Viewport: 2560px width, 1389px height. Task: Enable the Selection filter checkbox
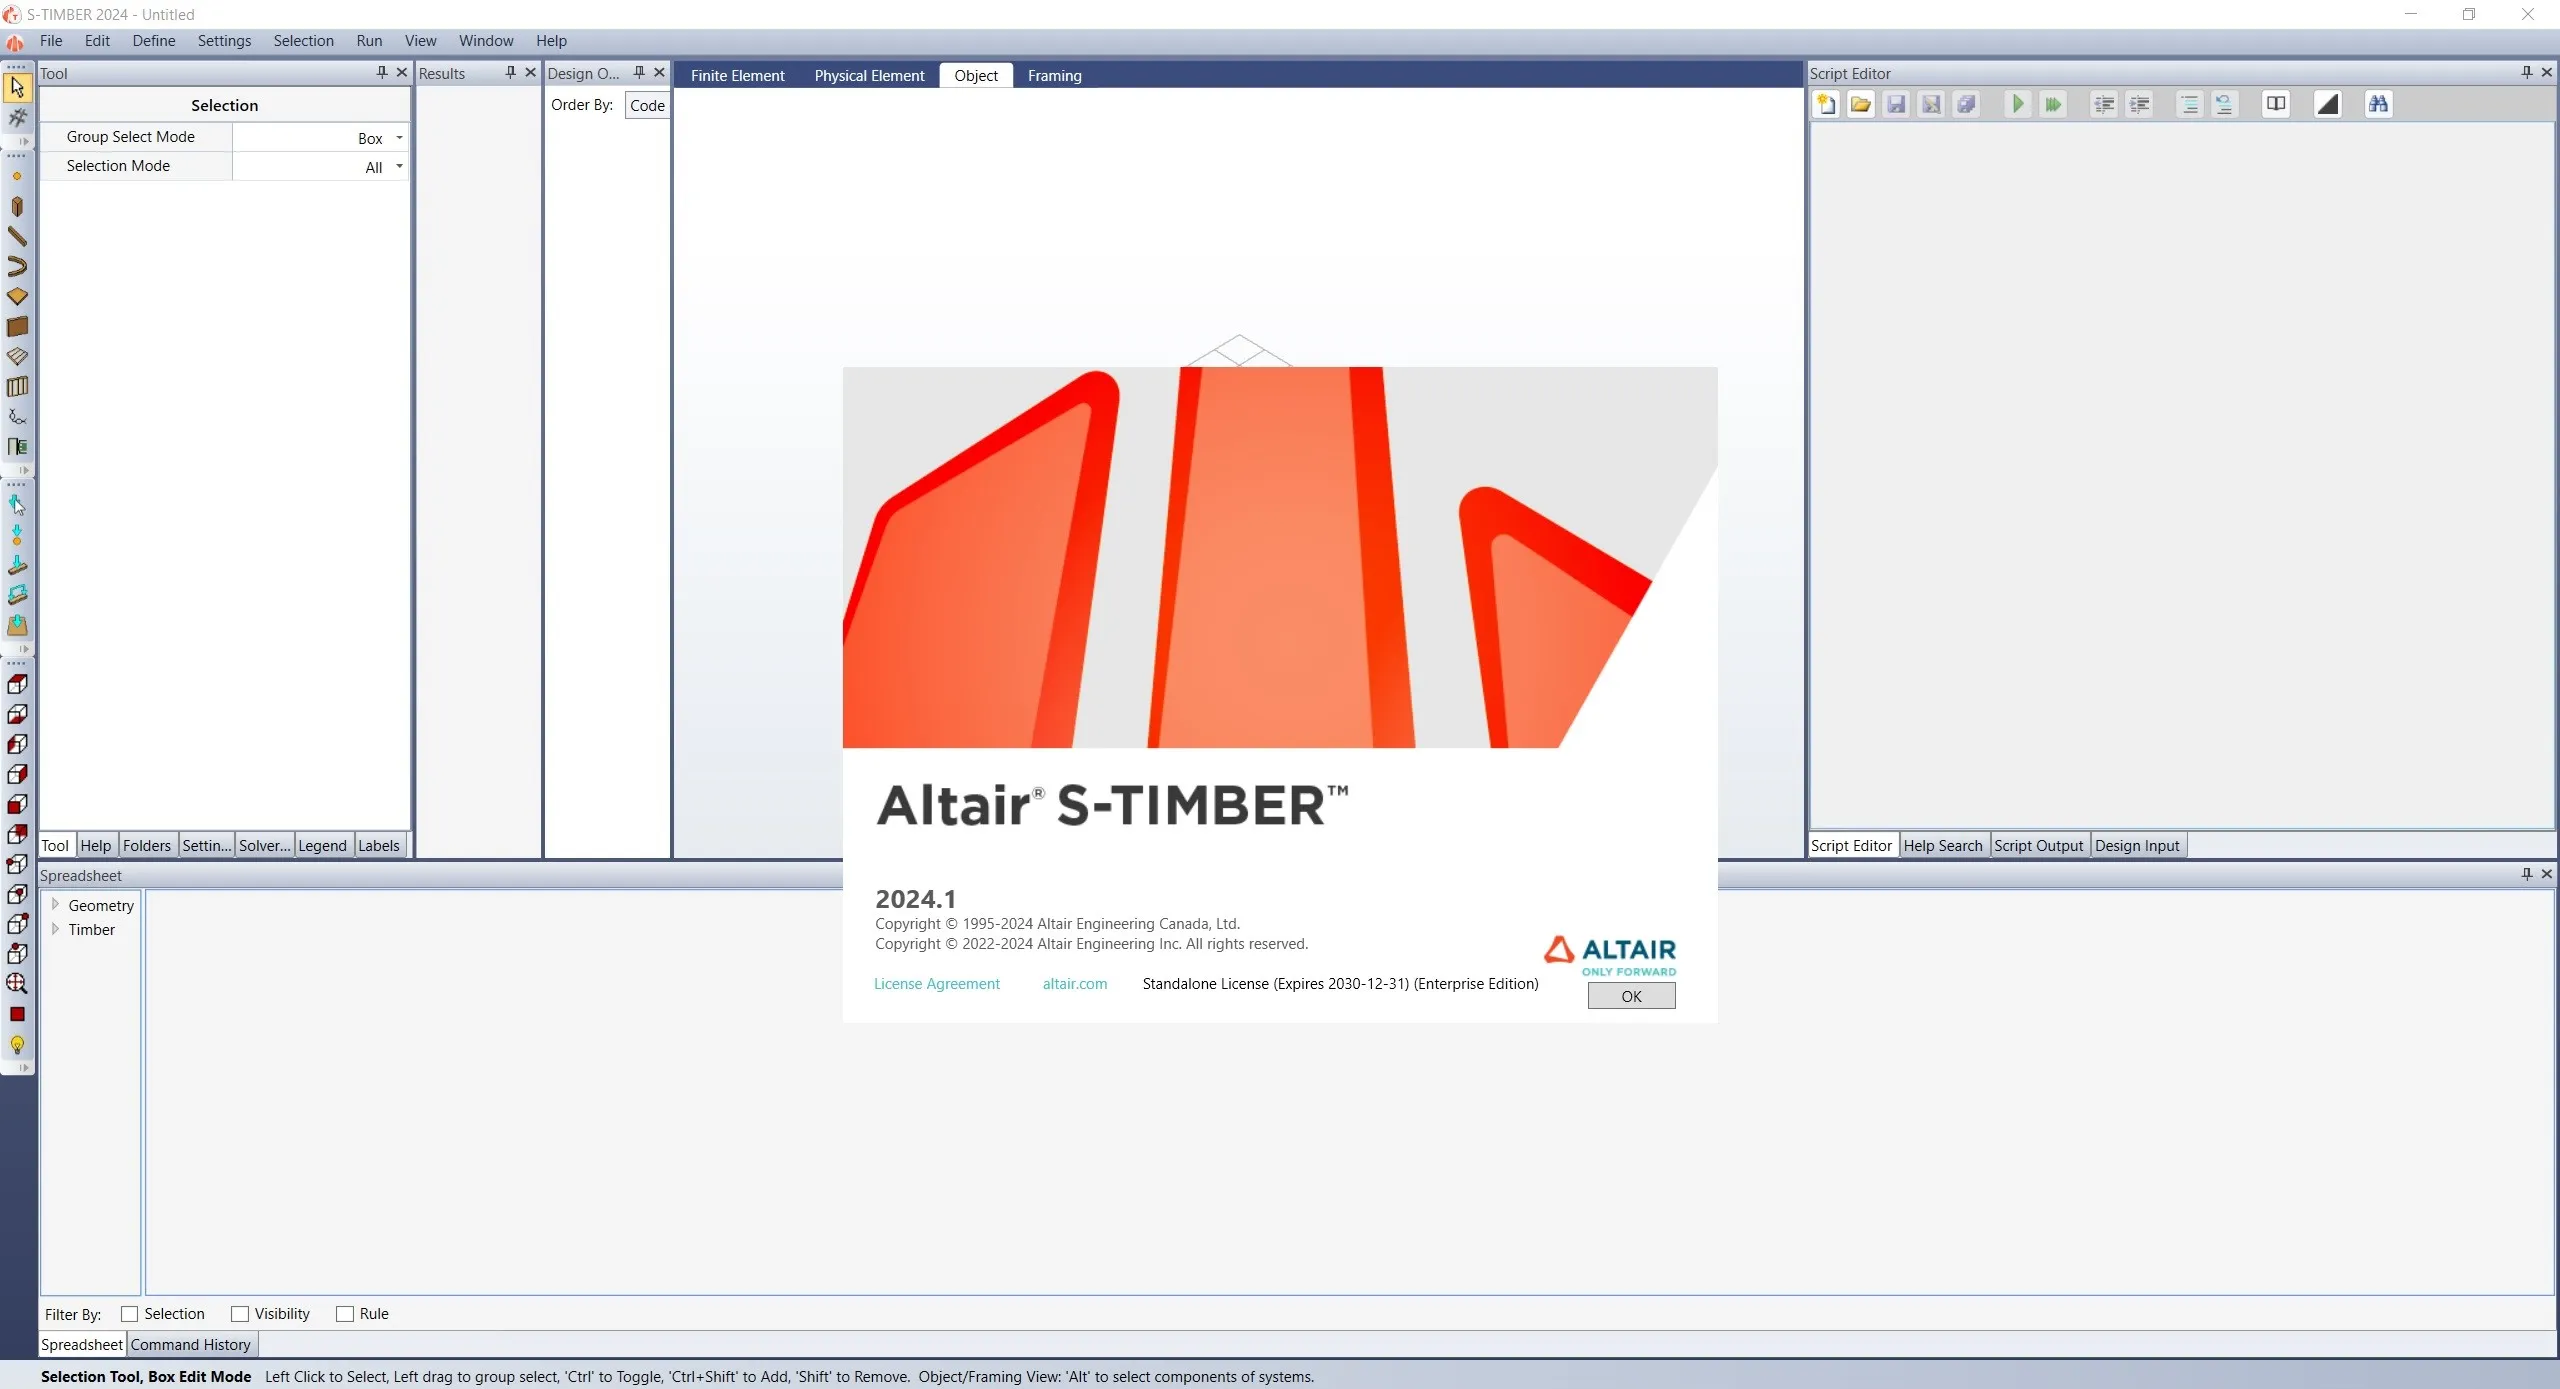(129, 1314)
